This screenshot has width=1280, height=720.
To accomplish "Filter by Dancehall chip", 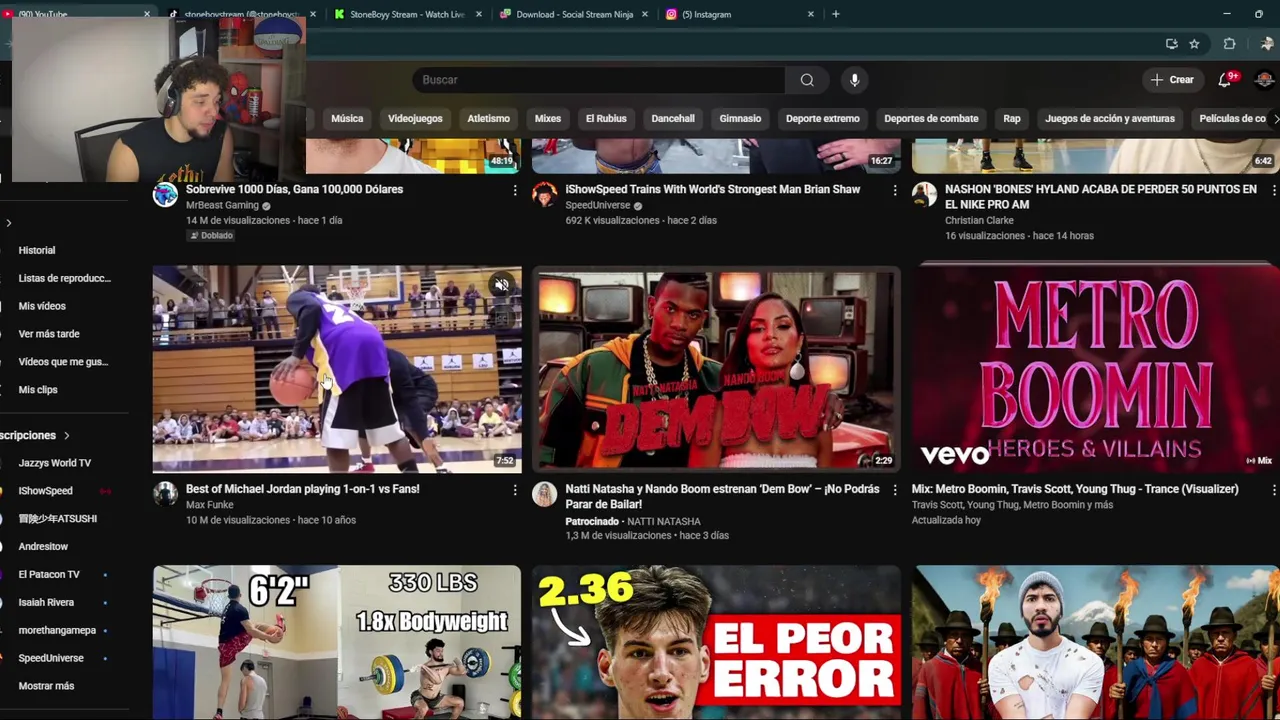I will tap(673, 118).
